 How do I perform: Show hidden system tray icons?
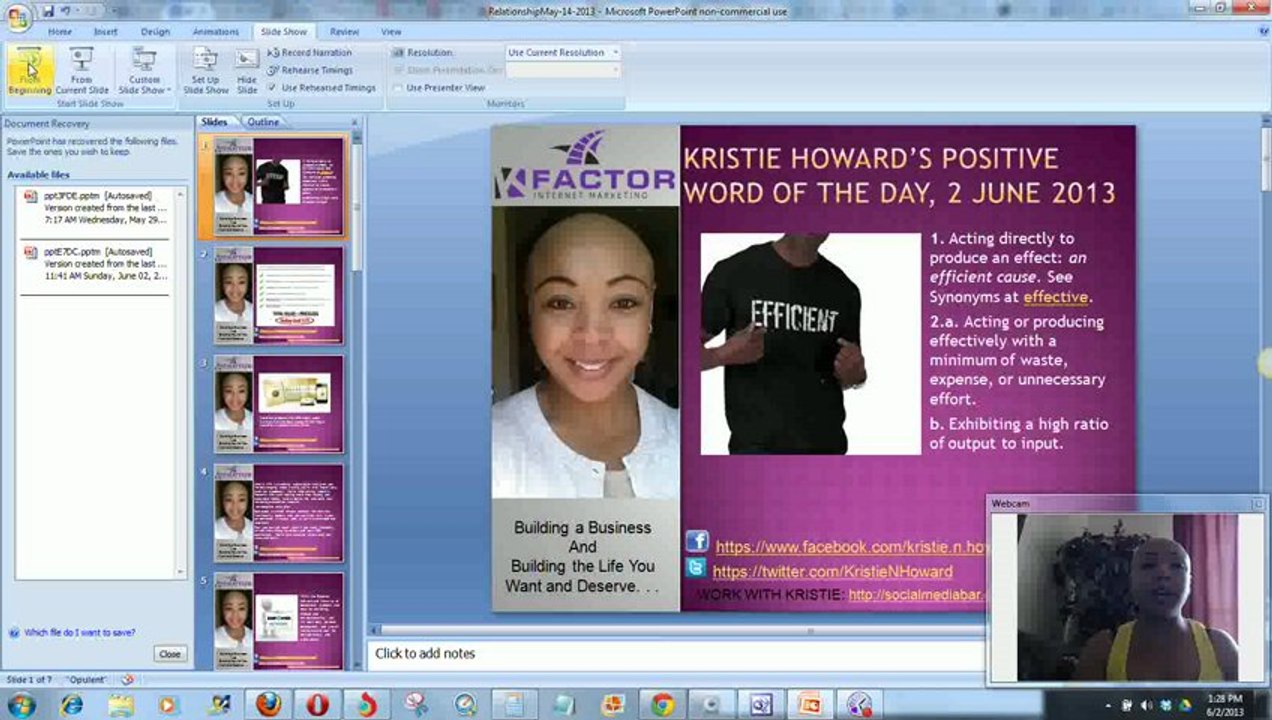click(1109, 705)
